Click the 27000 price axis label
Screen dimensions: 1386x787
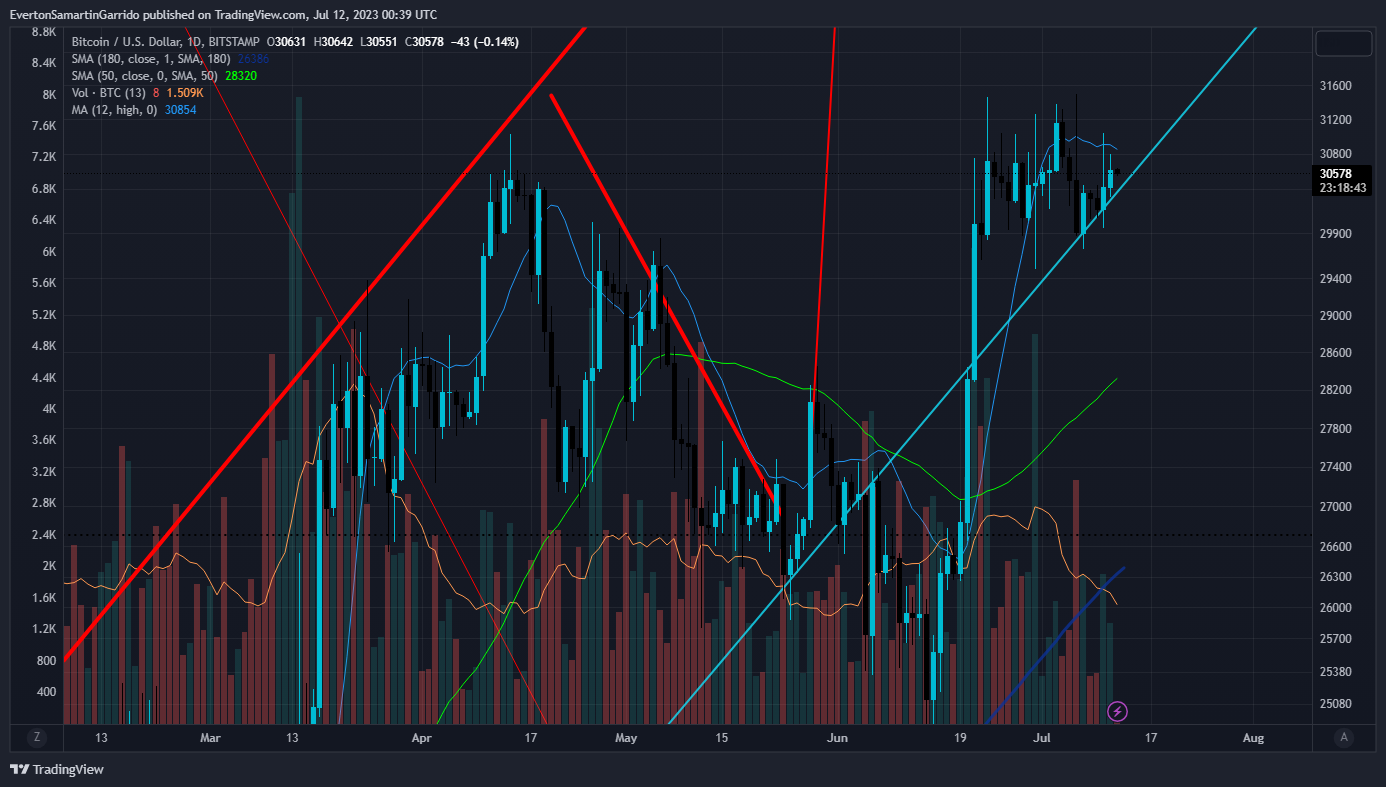coord(1336,507)
